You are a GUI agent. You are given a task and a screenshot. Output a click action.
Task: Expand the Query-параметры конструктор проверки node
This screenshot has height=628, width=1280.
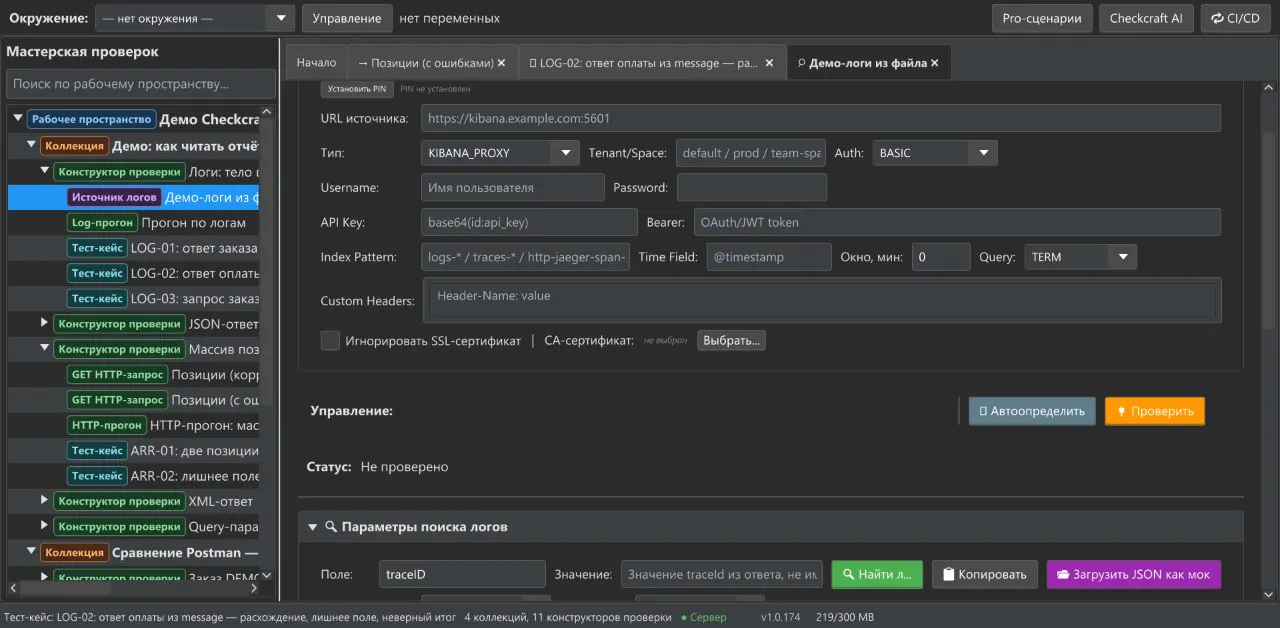click(44, 526)
